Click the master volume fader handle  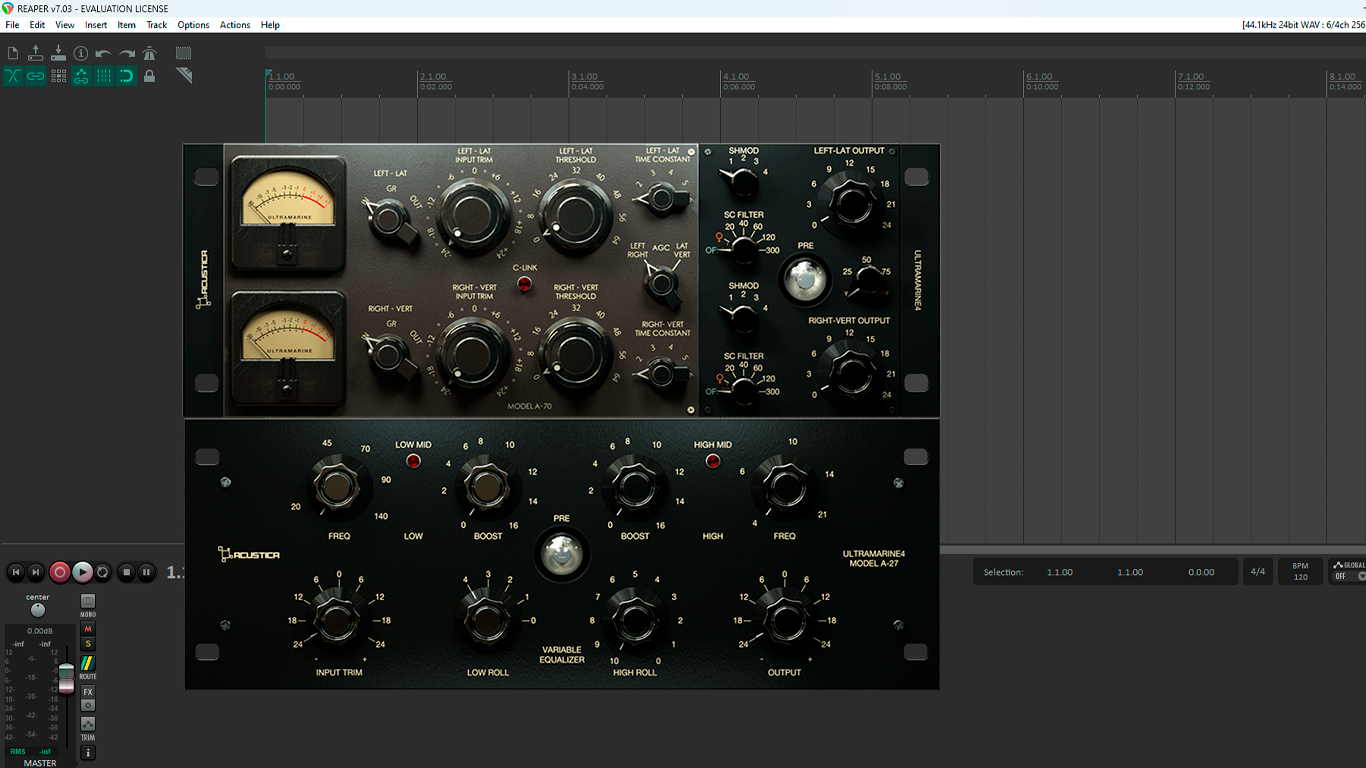[x=66, y=677]
